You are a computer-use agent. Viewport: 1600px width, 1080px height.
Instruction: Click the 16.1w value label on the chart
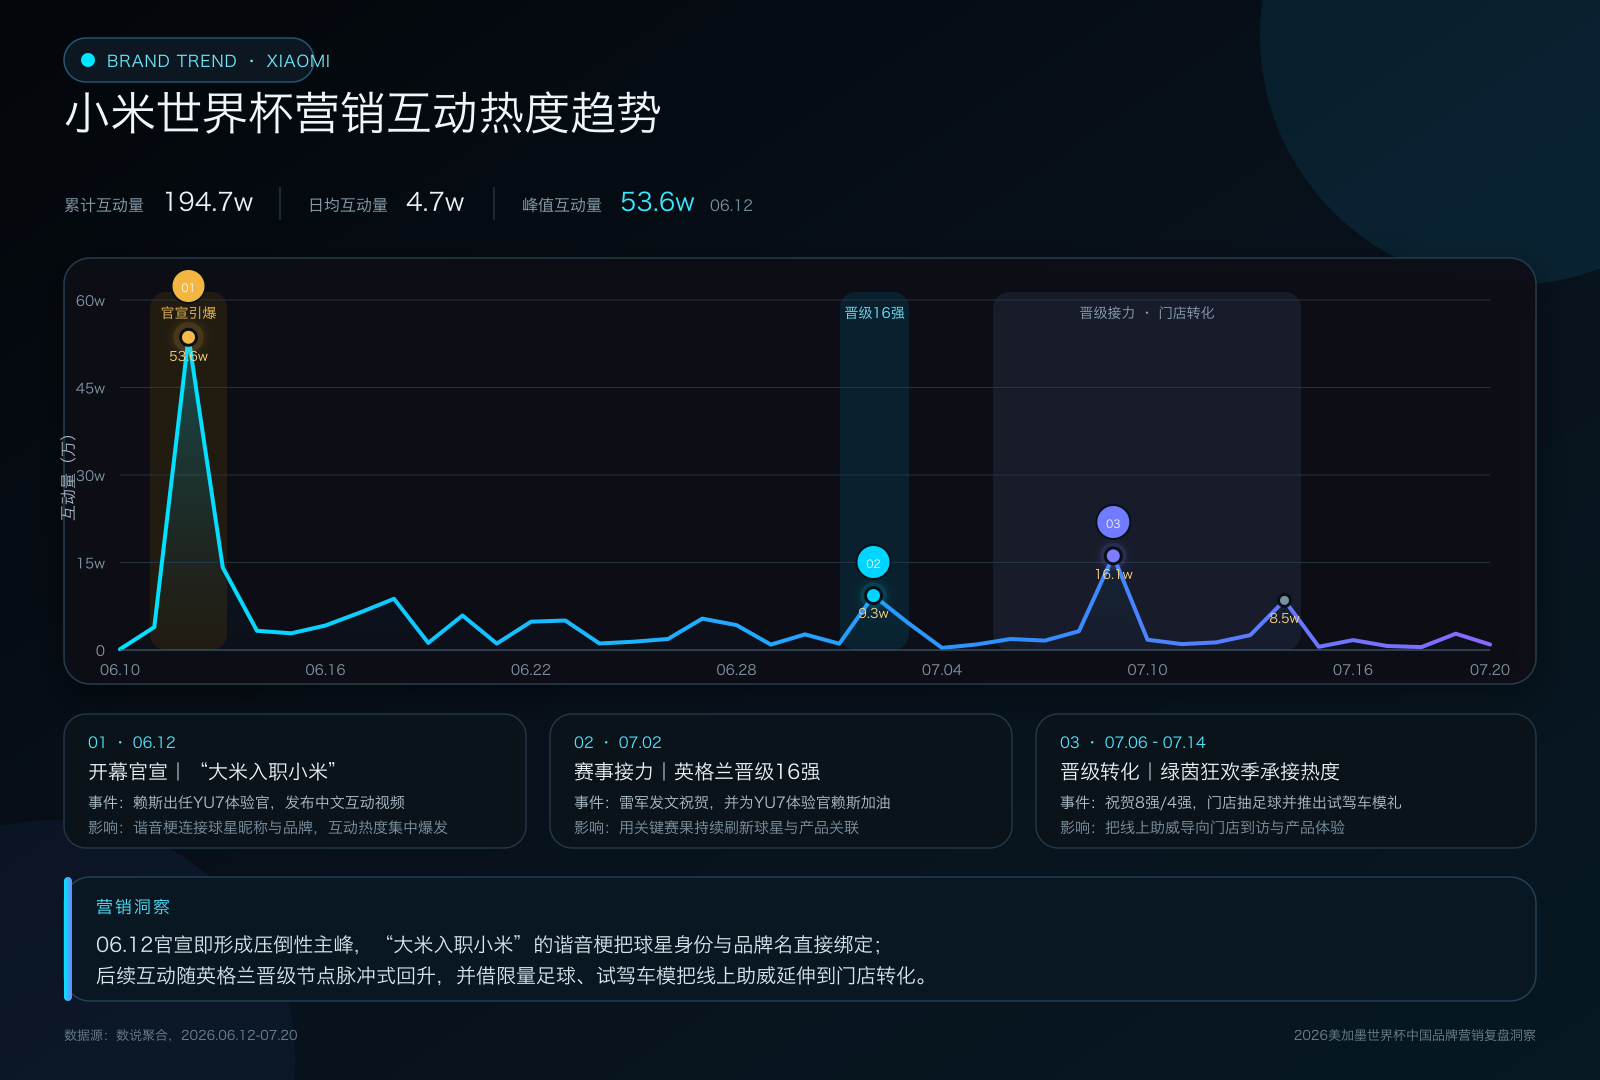(x=1113, y=574)
